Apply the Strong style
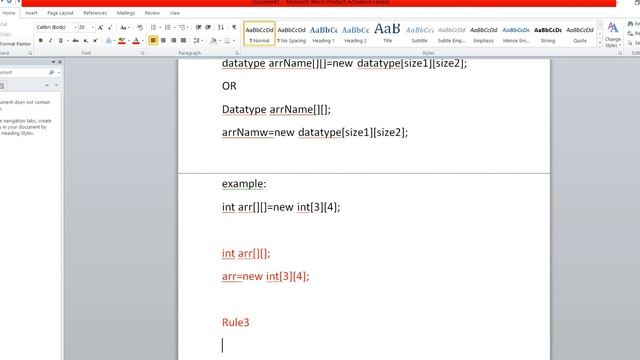Viewport: 640px width, 360px height. pyautogui.click(x=548, y=34)
